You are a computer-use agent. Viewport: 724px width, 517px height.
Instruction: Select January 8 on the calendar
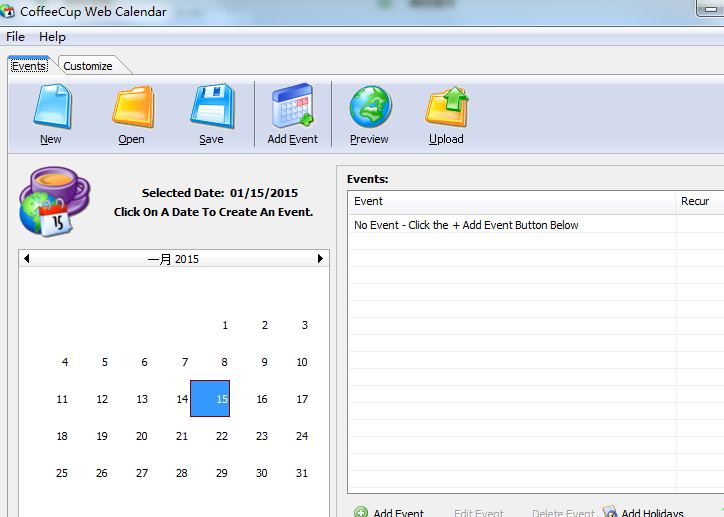click(224, 362)
